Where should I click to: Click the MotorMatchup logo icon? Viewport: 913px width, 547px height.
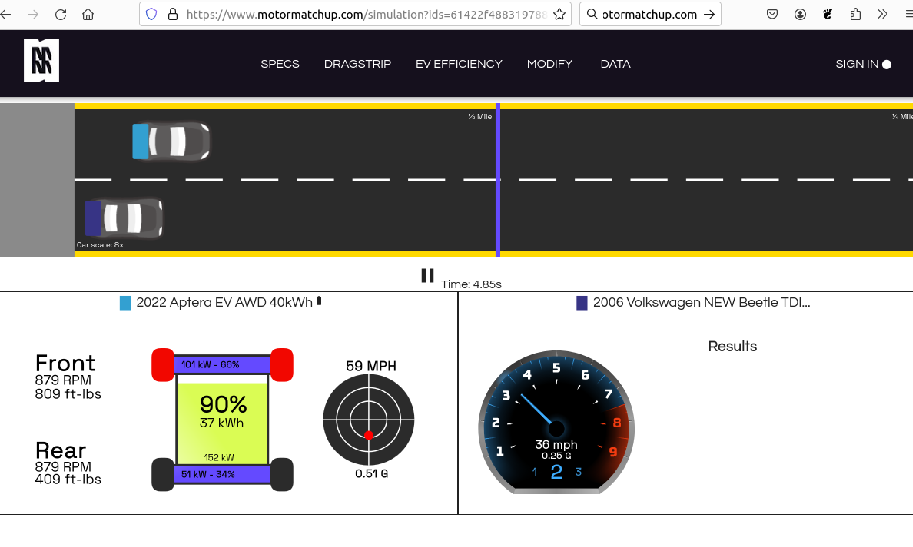pos(42,61)
